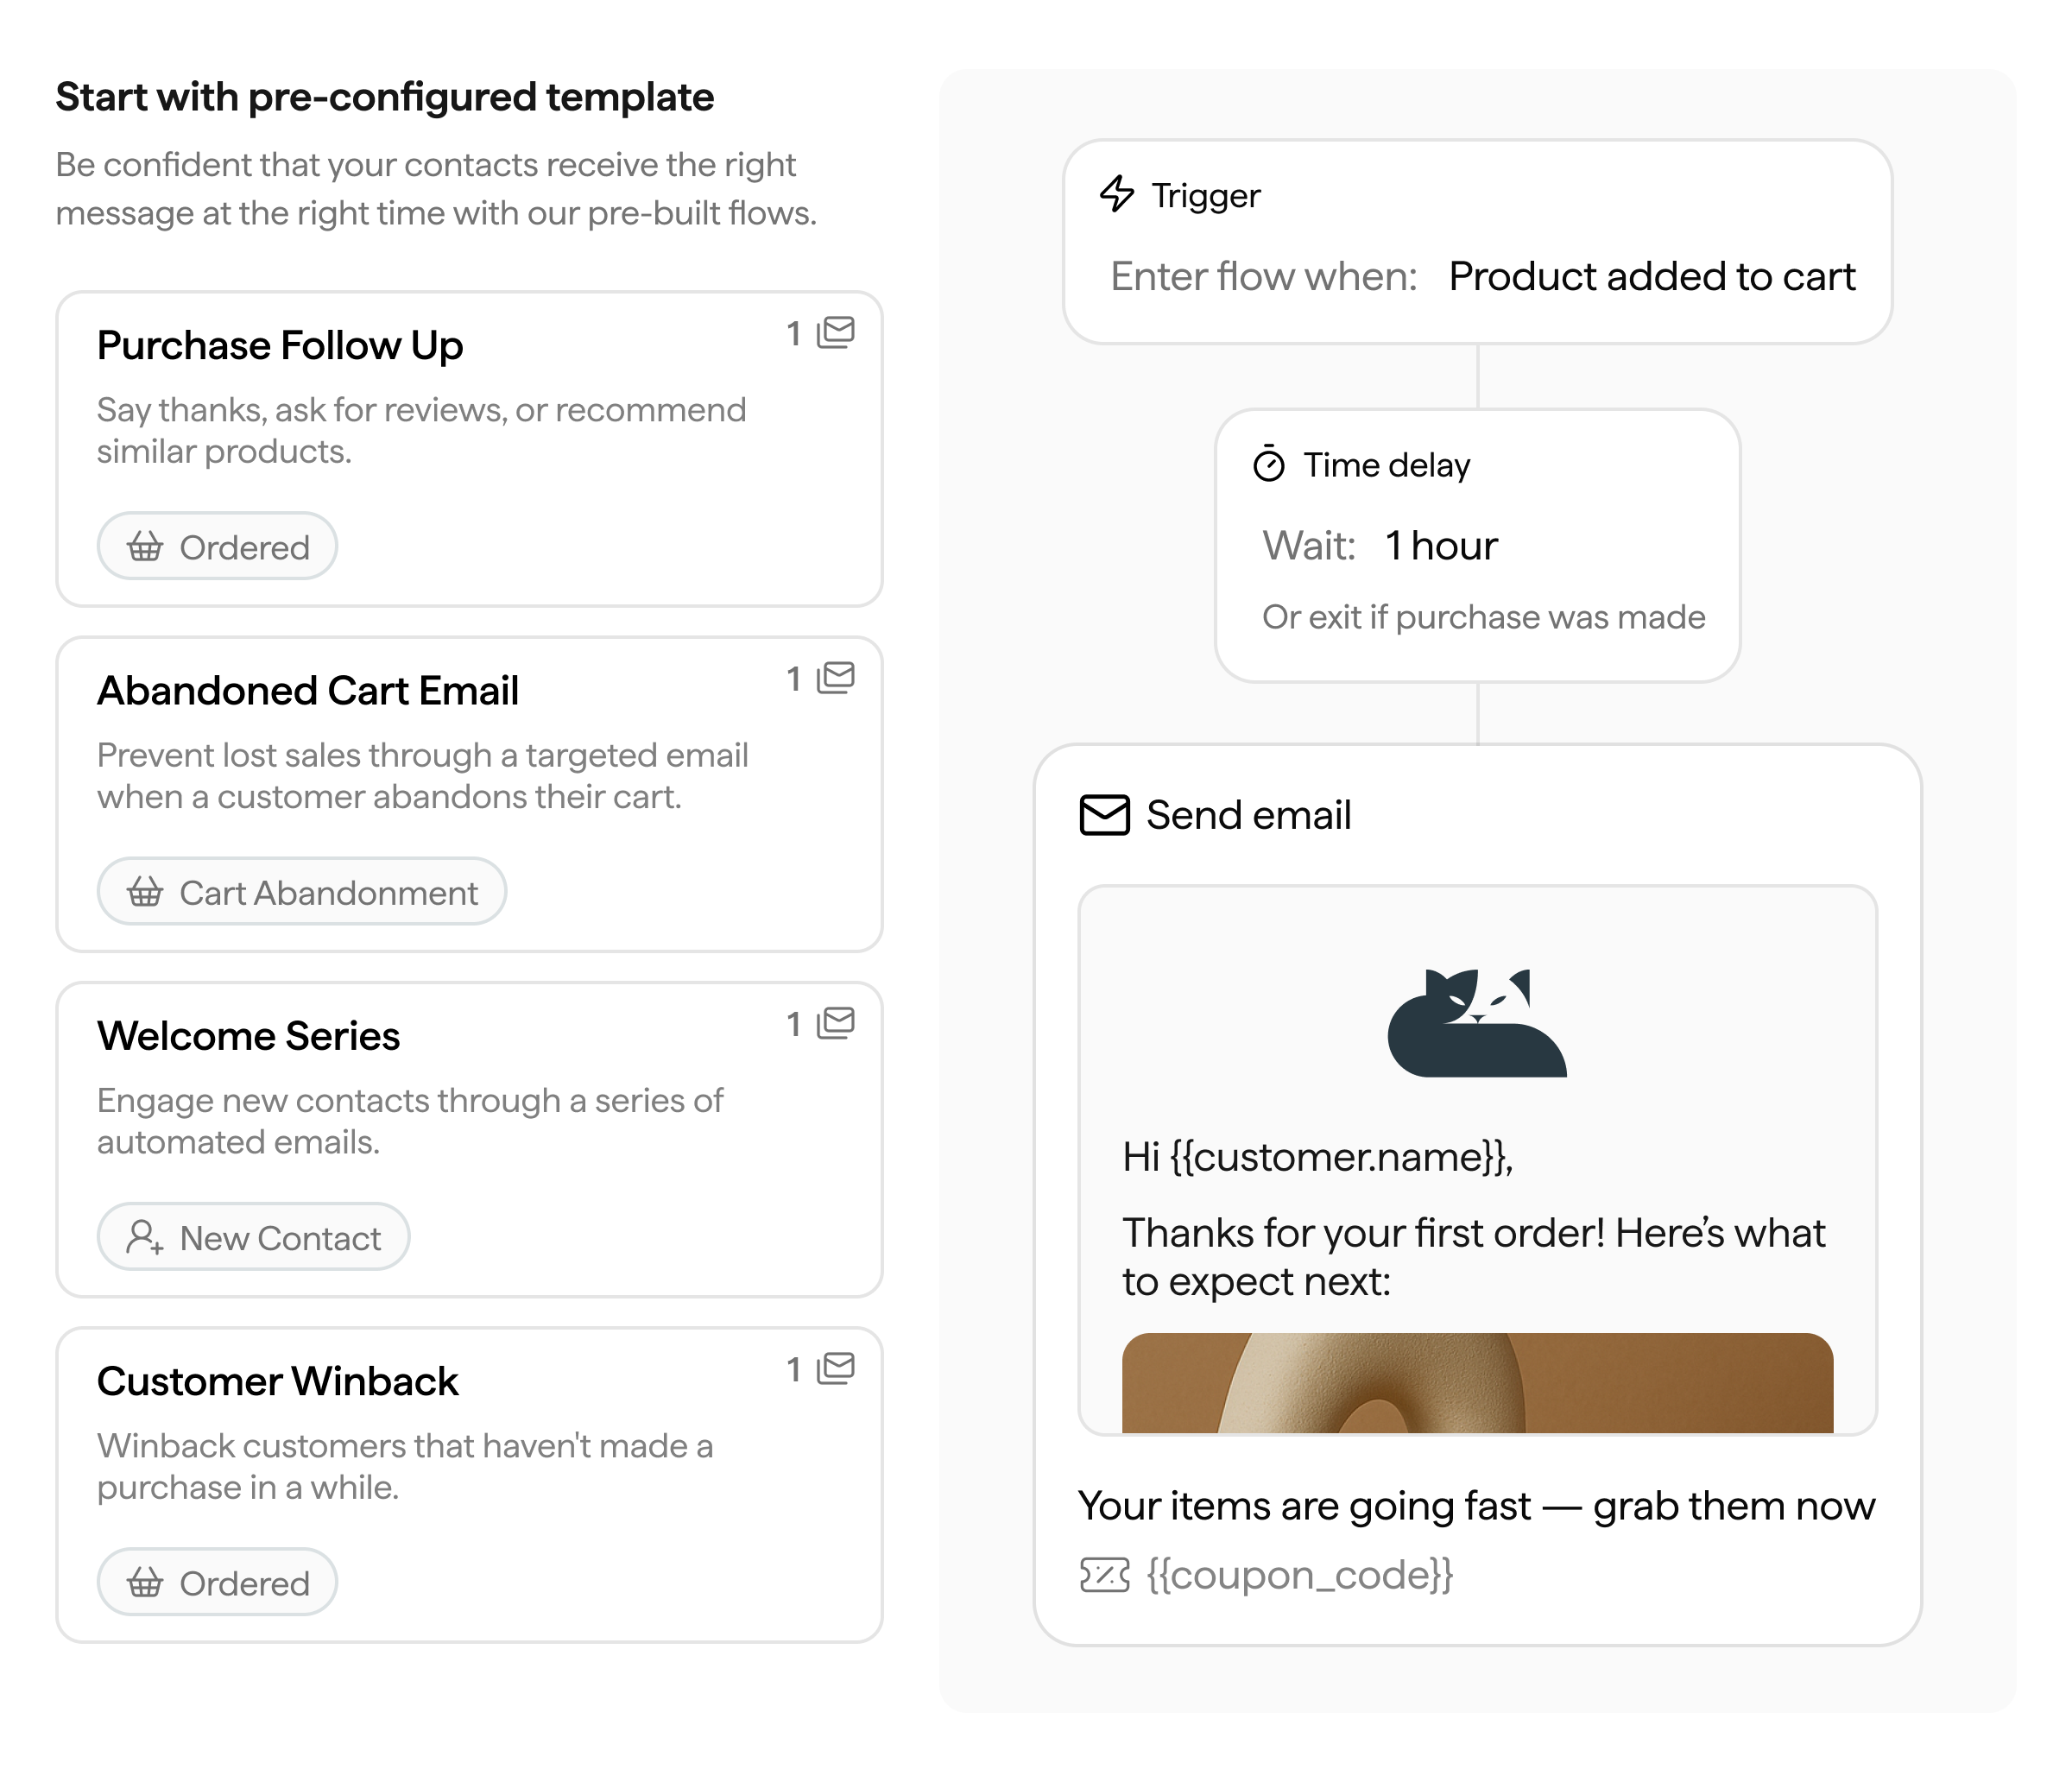The width and height of the screenshot is (2072, 1782).
Task: Click the envelope Send email icon
Action: [1105, 815]
